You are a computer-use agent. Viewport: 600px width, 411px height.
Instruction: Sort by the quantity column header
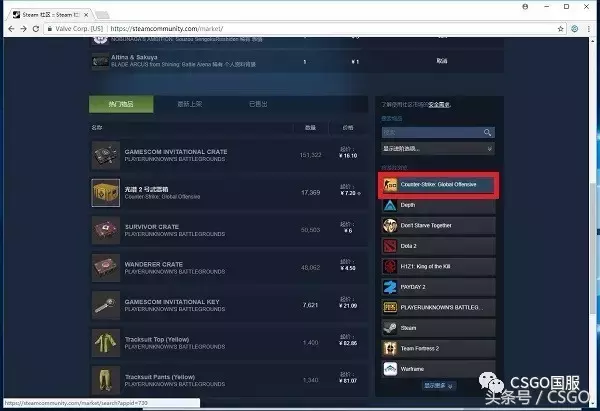pyautogui.click(x=310, y=128)
